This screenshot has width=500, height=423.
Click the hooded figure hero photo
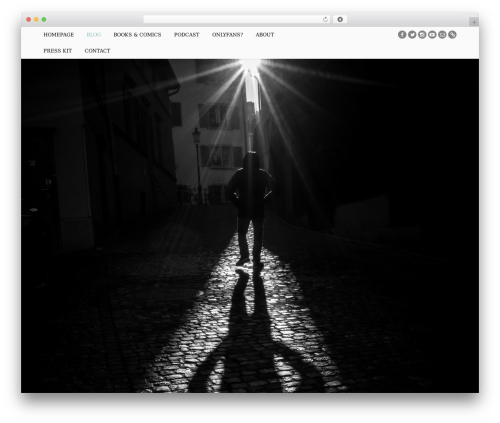(250, 226)
